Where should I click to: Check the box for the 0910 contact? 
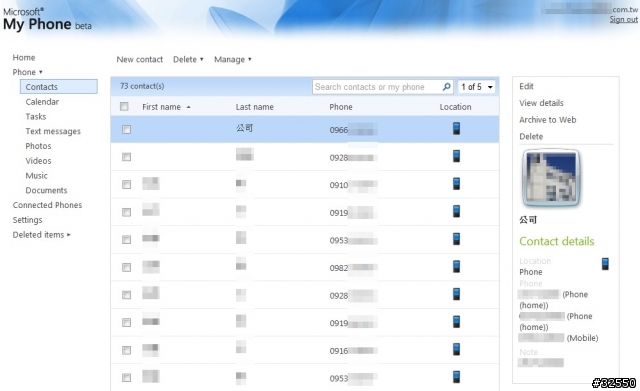tap(127, 184)
